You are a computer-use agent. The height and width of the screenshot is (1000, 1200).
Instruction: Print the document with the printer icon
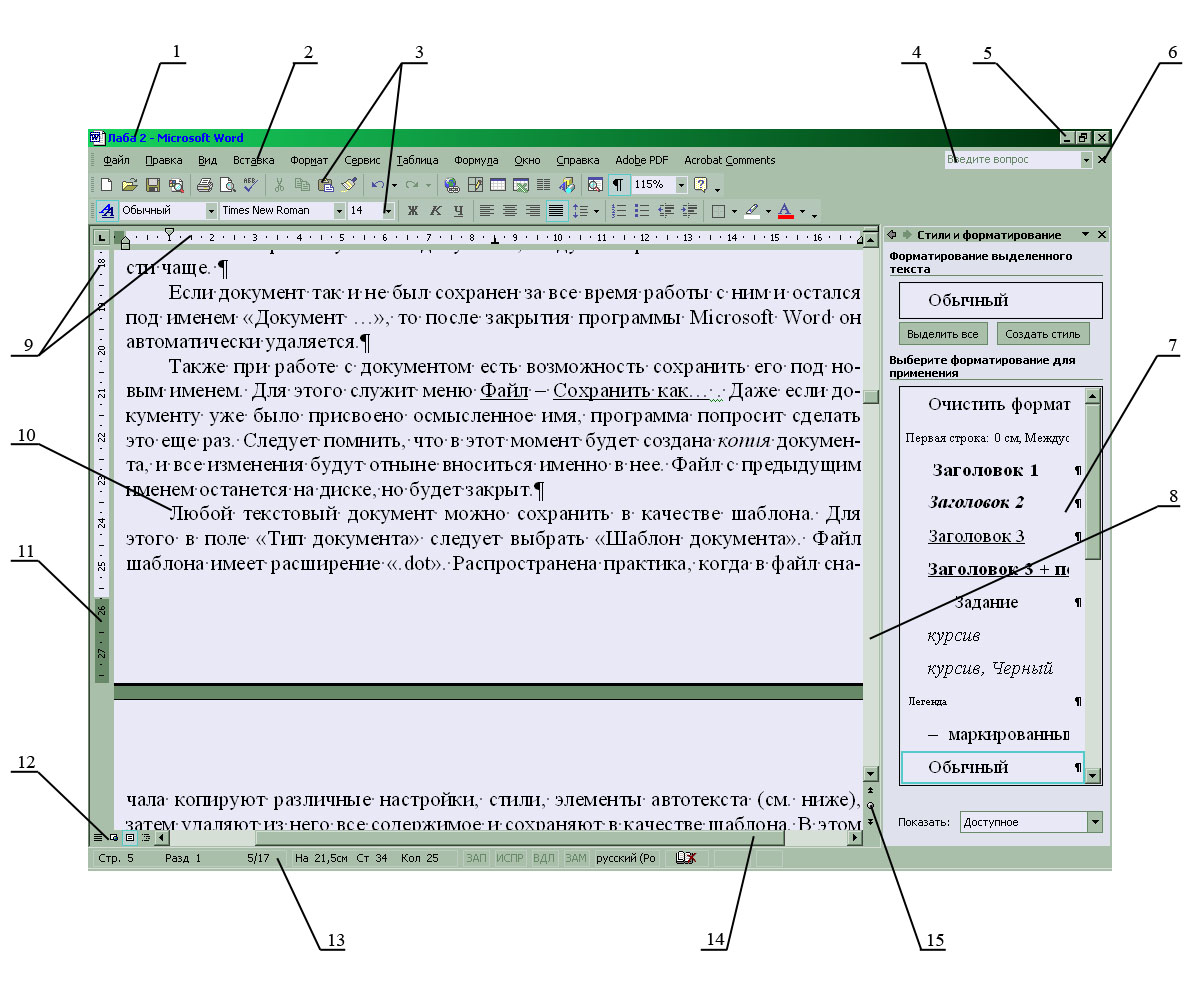(x=204, y=185)
